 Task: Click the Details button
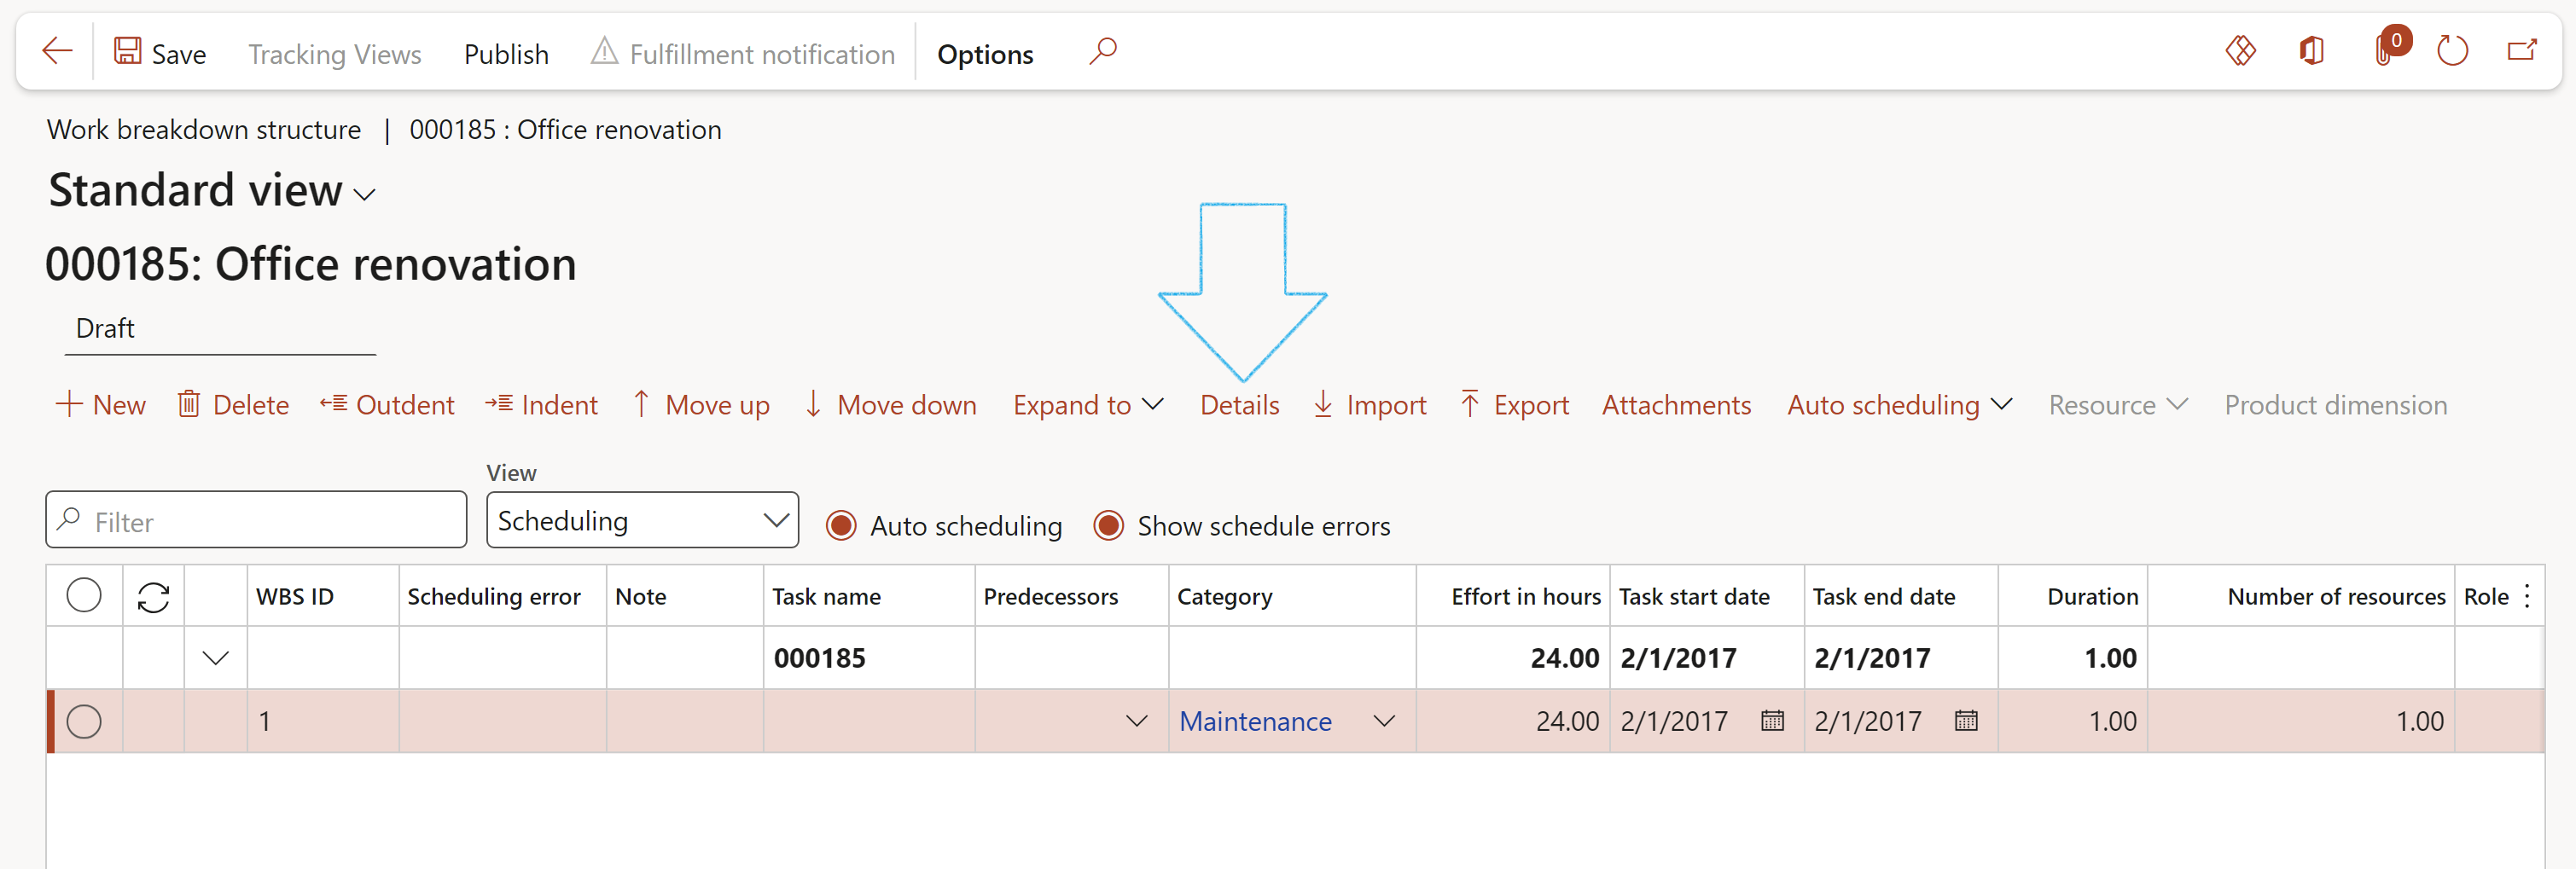(1239, 405)
